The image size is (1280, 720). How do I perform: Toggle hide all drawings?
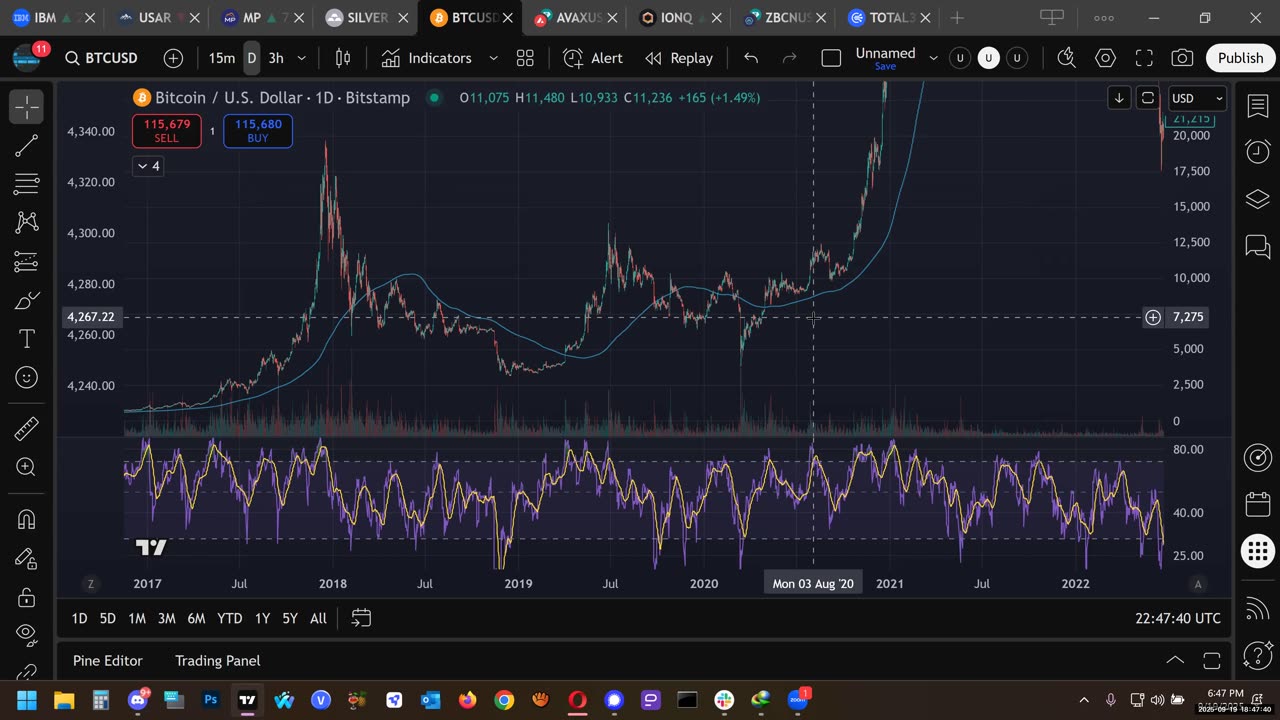(27, 636)
